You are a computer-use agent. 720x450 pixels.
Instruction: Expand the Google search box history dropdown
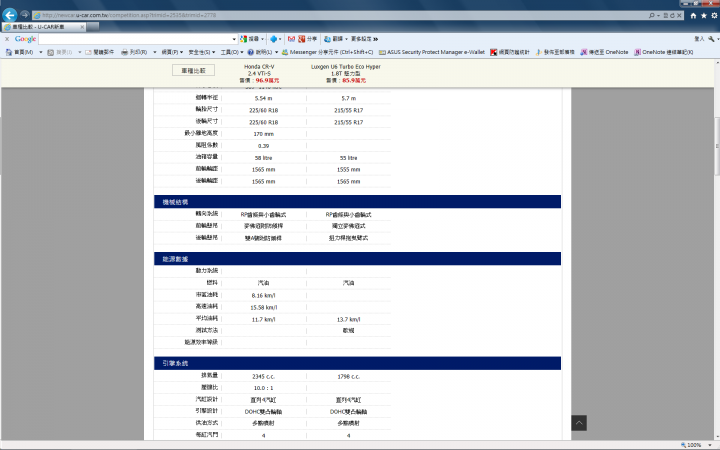pos(234,39)
